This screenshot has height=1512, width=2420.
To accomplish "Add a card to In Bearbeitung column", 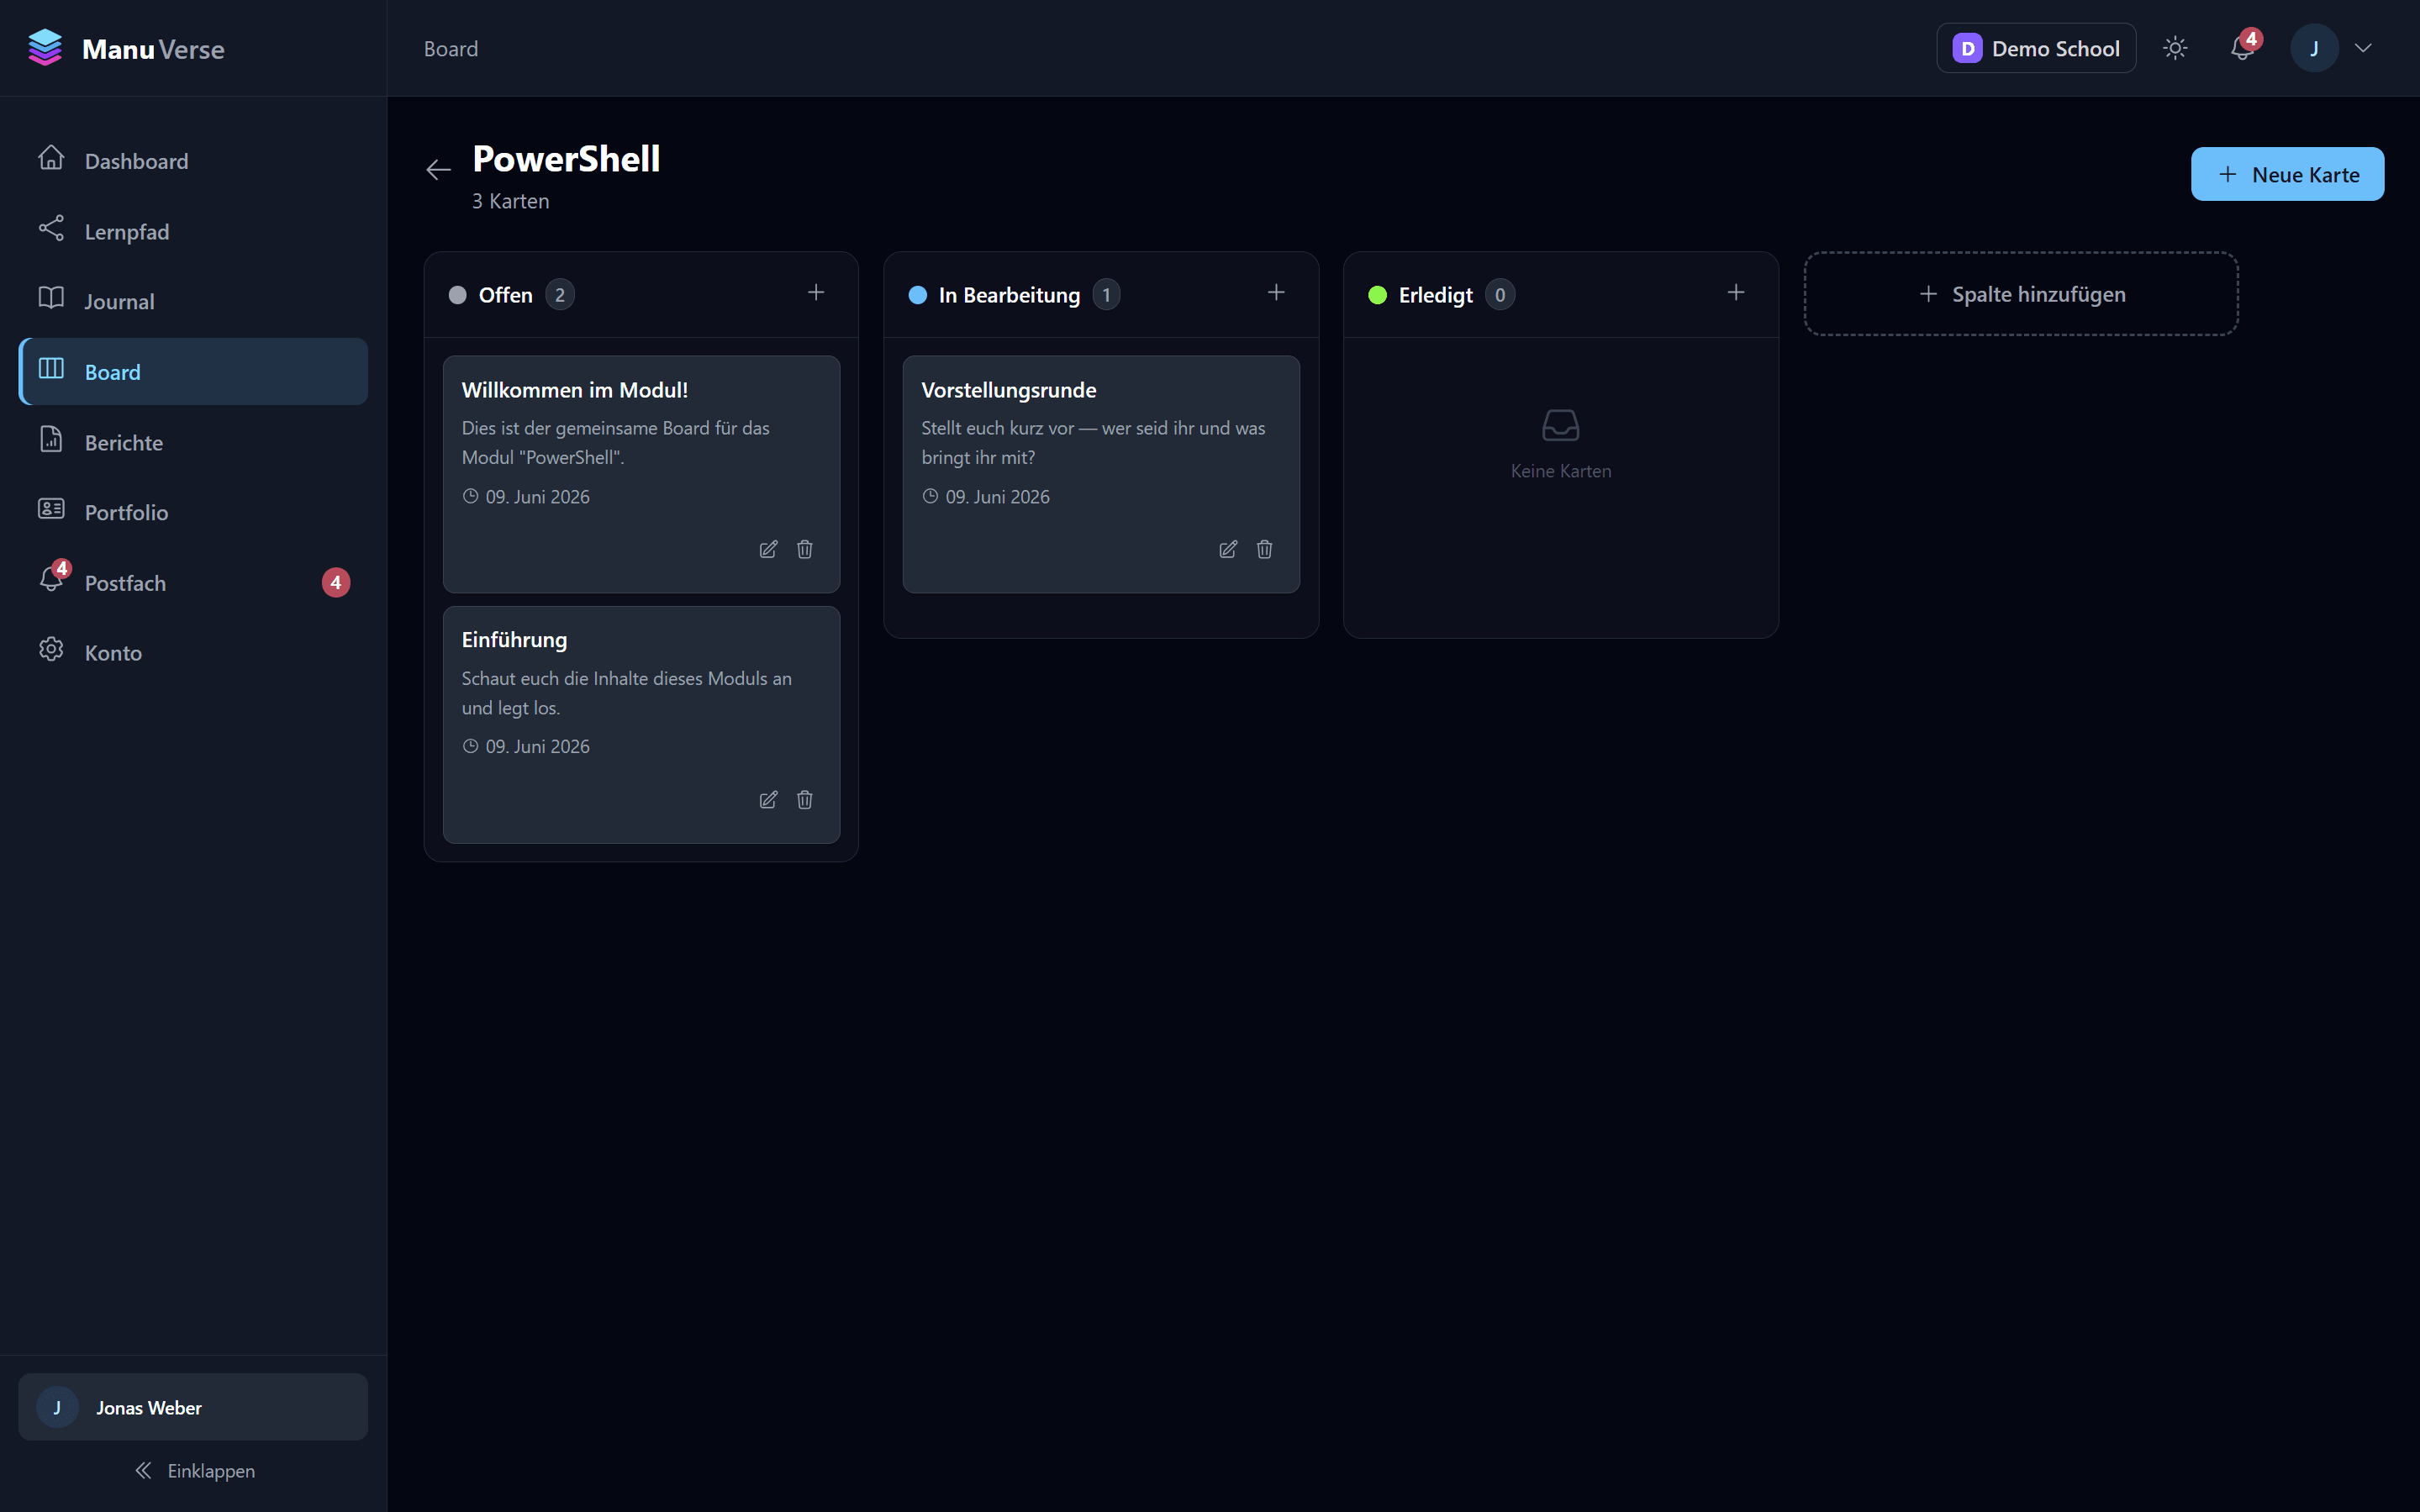I will click(x=1276, y=292).
